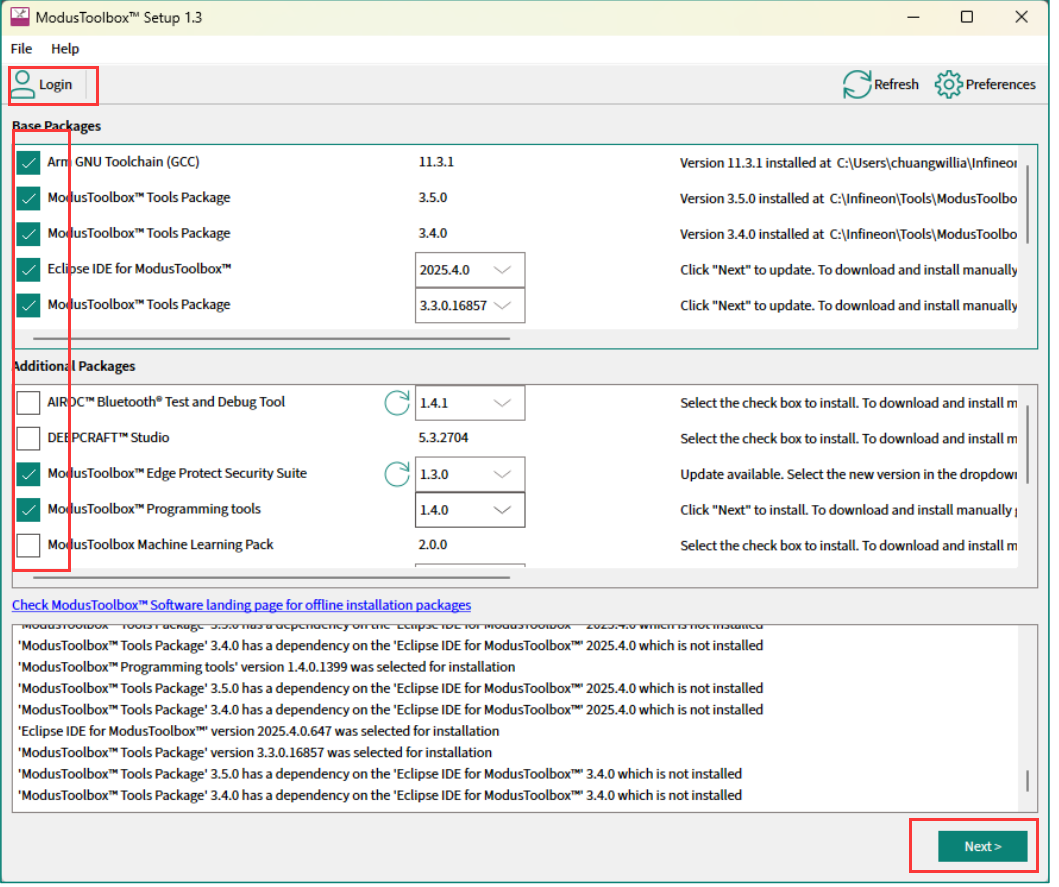1059x887 pixels.
Task: Click the update icon beside Edge Protect Security Suite
Action: [399, 476]
